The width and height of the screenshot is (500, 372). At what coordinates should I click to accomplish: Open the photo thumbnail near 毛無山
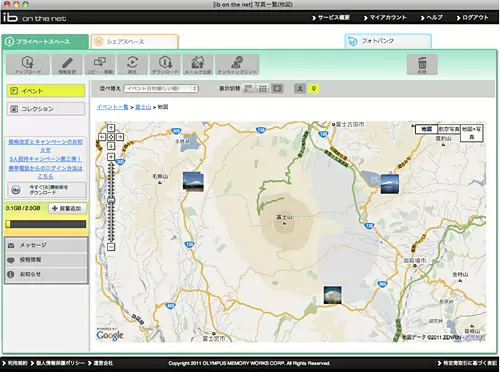point(193,181)
